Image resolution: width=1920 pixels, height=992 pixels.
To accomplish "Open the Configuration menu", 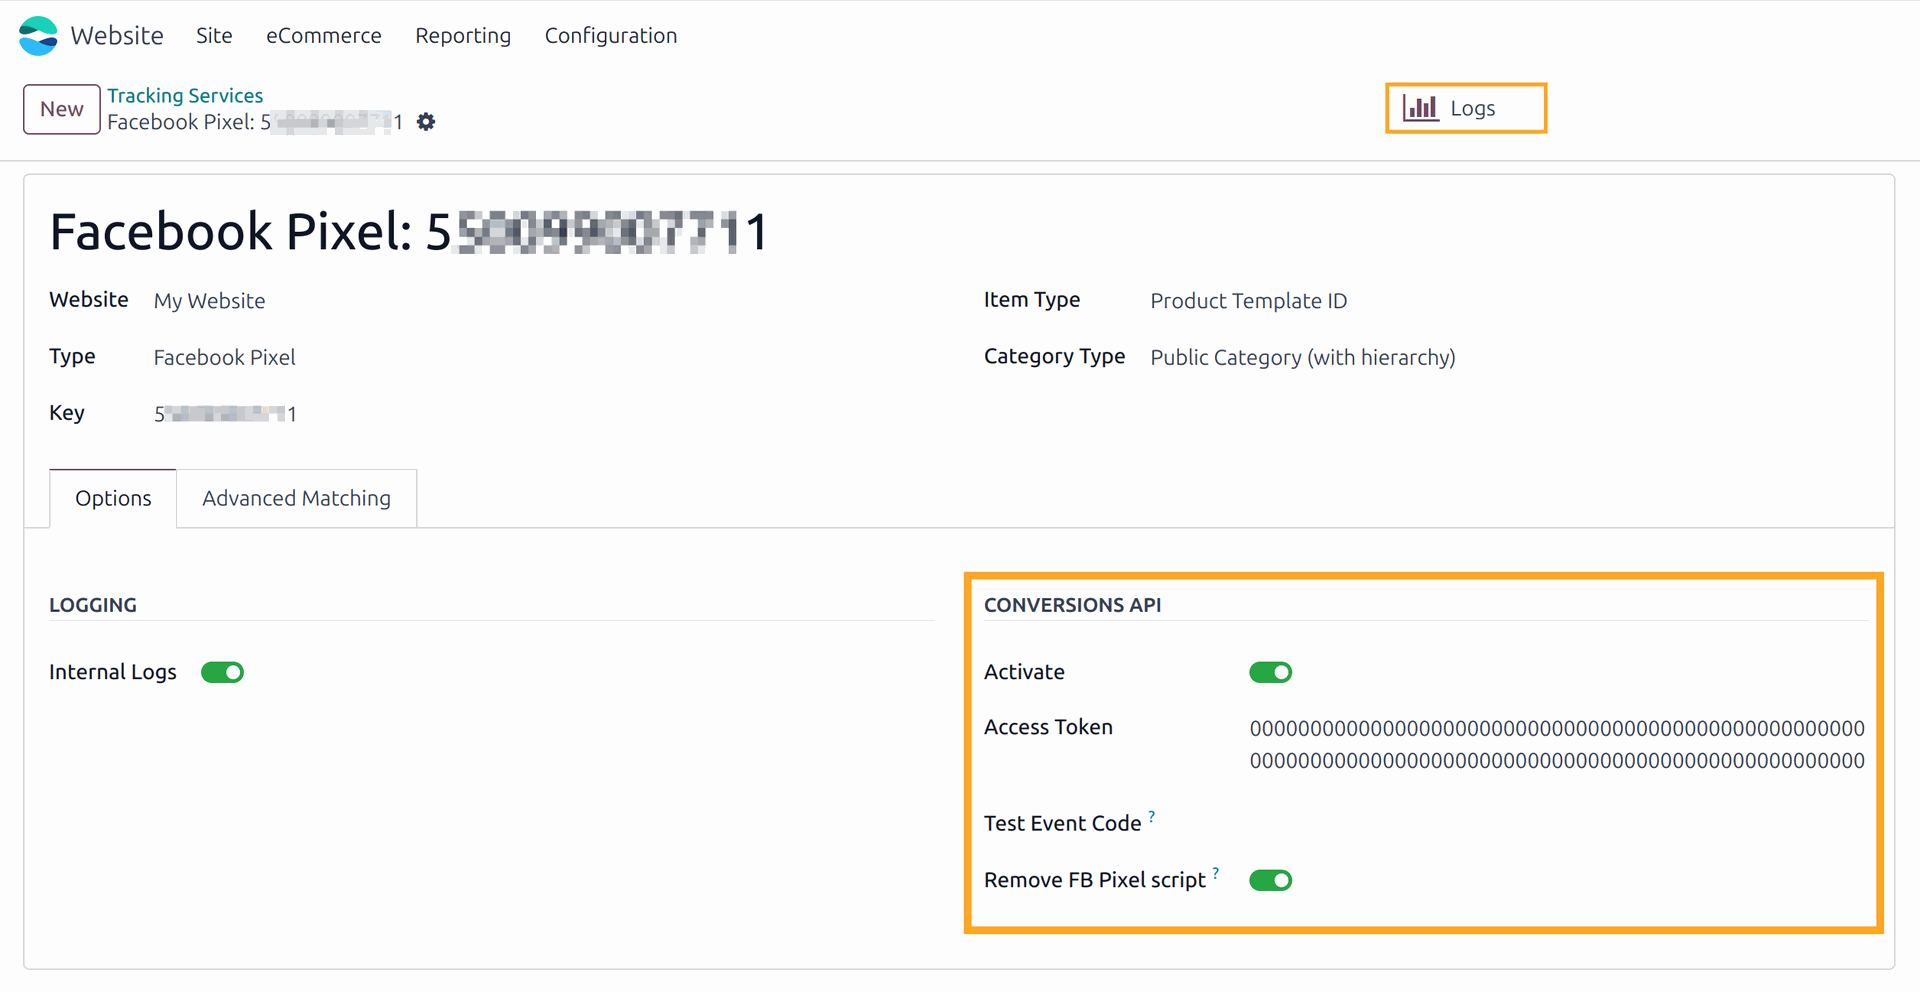I will coord(611,36).
